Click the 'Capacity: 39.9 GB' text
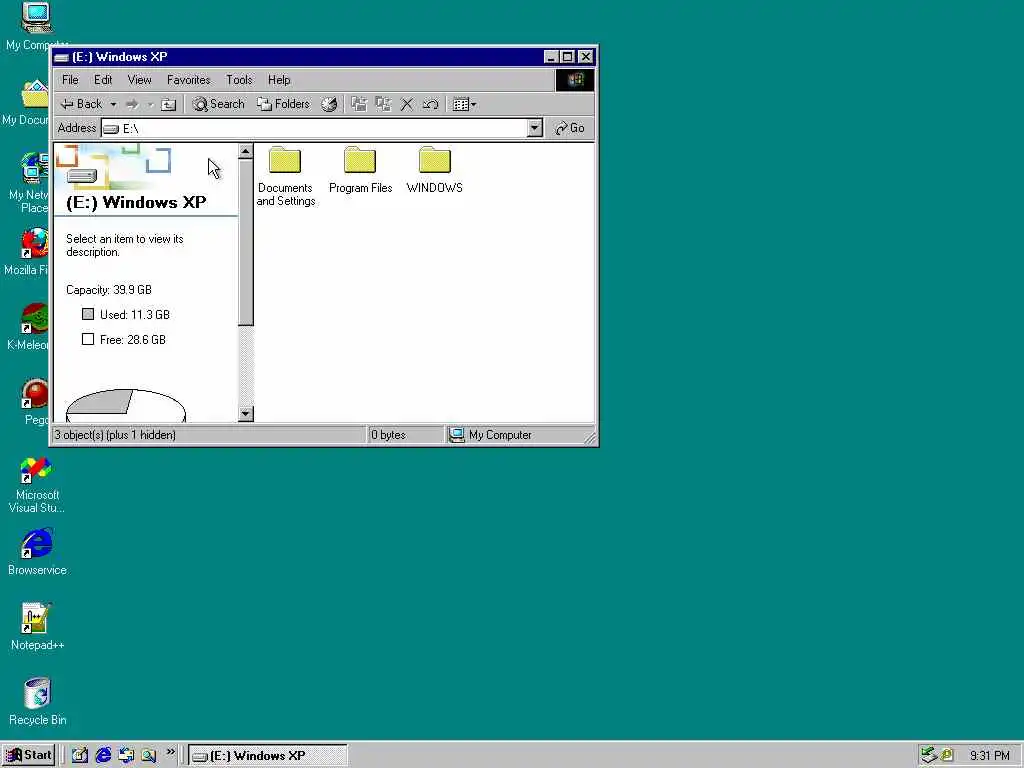Screen dimensions: 1024x768 click(108, 289)
